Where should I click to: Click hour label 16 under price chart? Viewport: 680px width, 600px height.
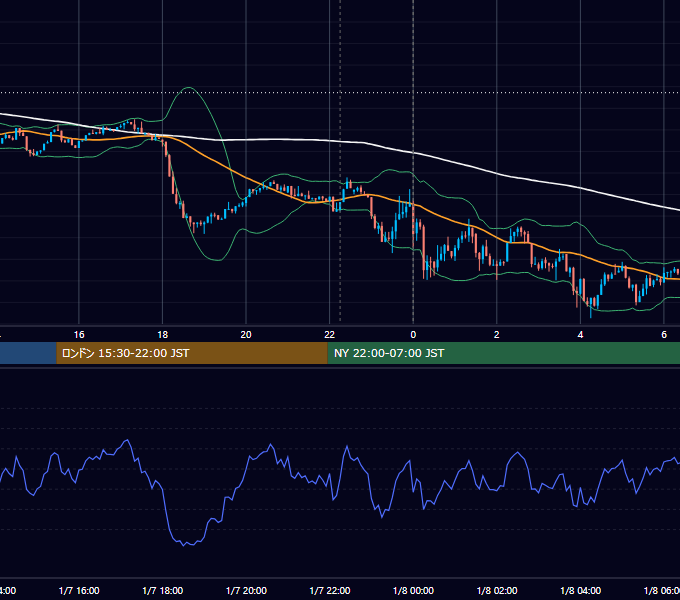pos(79,335)
